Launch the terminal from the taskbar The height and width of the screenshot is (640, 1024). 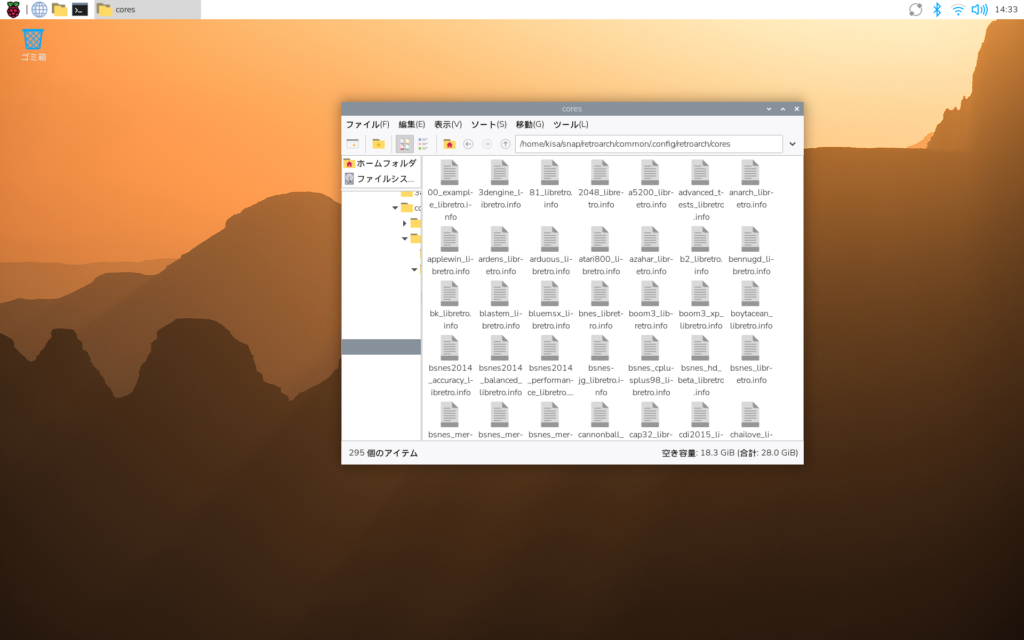80,9
